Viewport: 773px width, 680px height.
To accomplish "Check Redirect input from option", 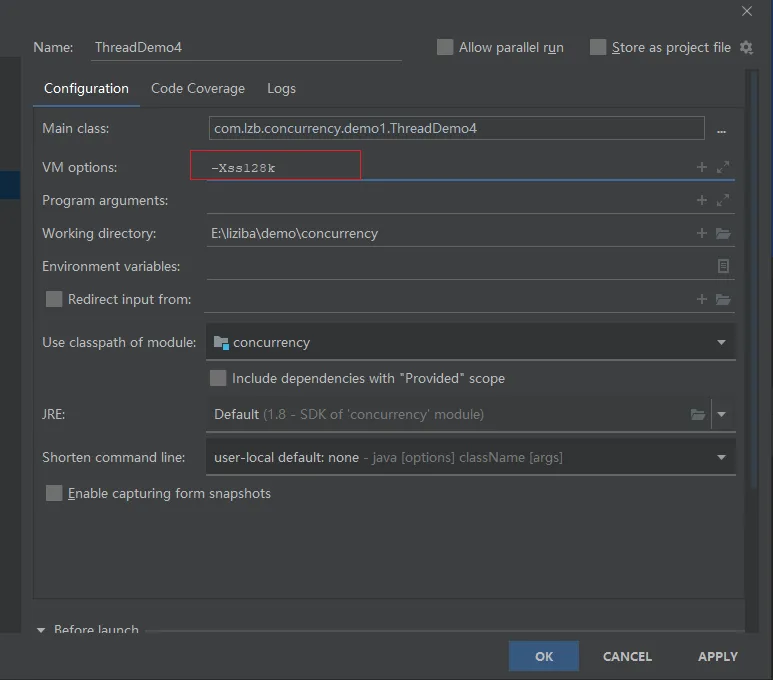I will [54, 299].
